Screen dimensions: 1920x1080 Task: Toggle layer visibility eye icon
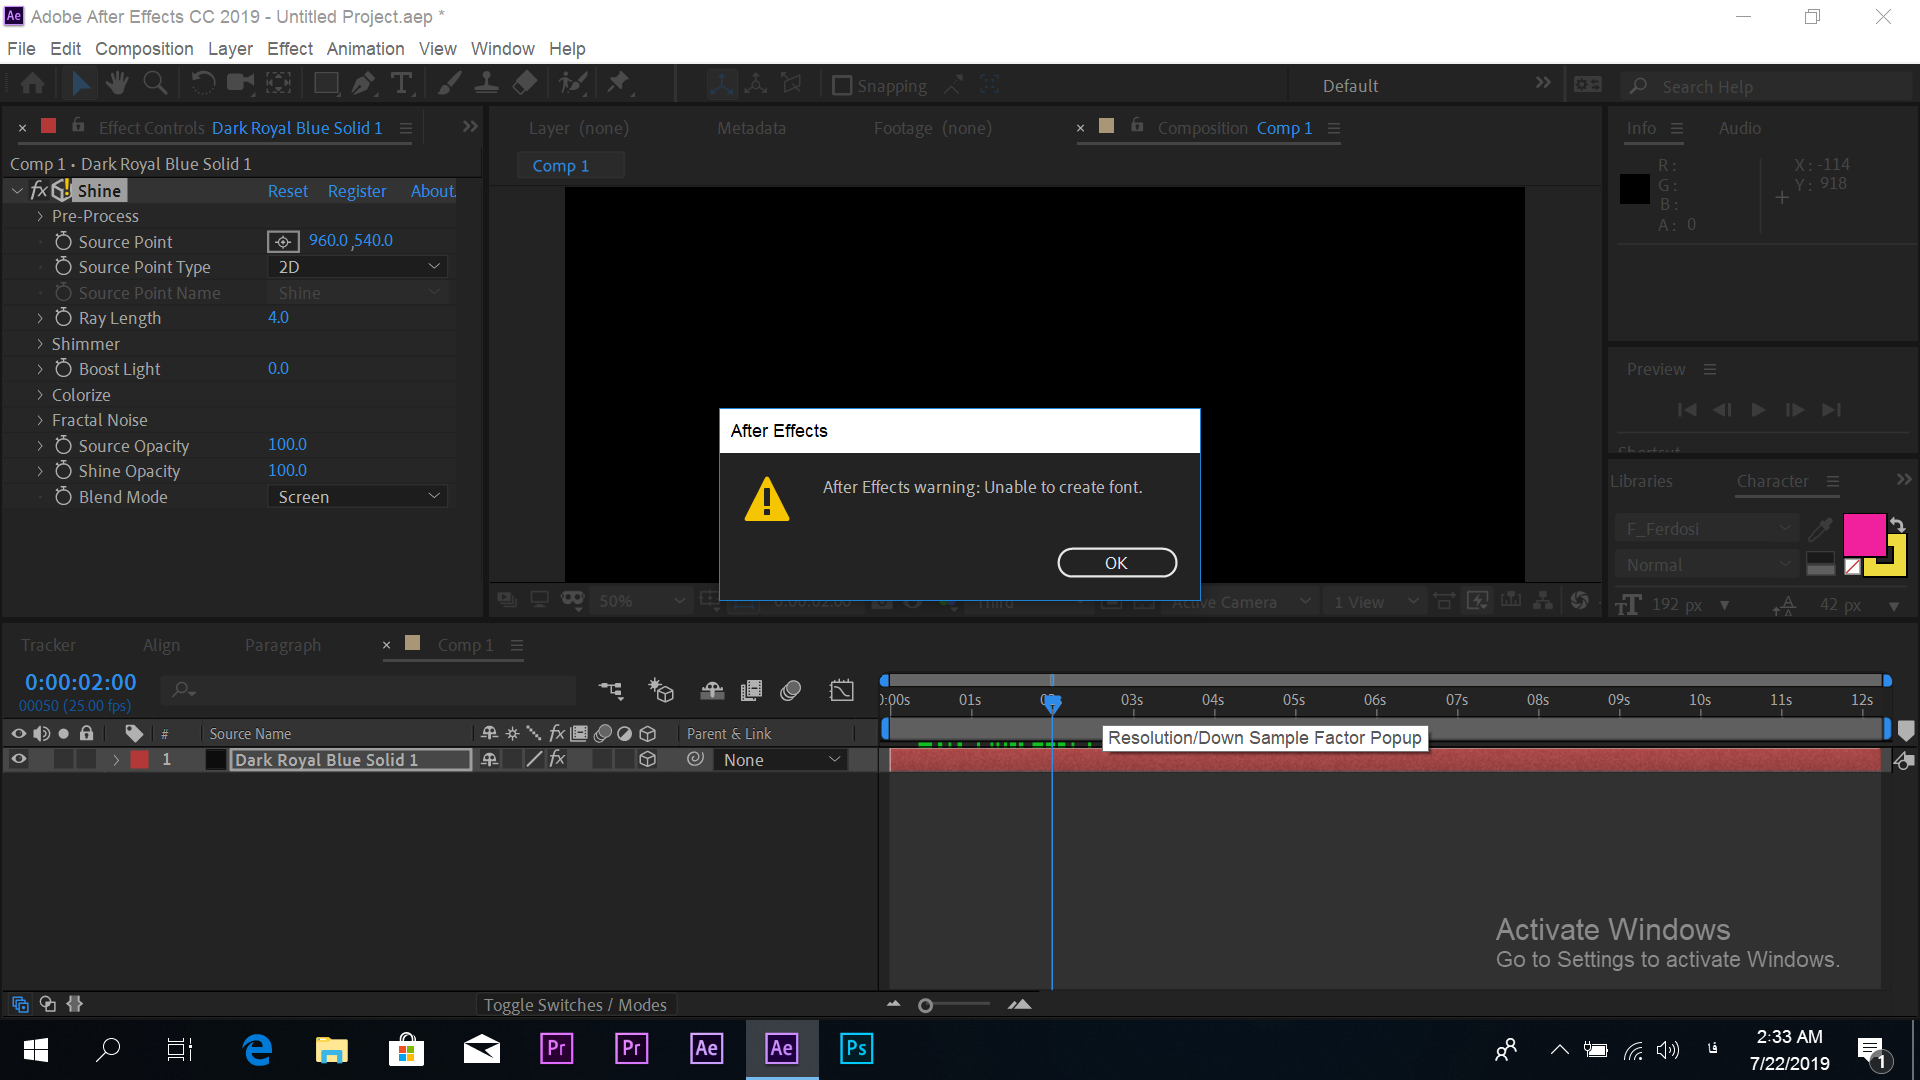click(18, 760)
